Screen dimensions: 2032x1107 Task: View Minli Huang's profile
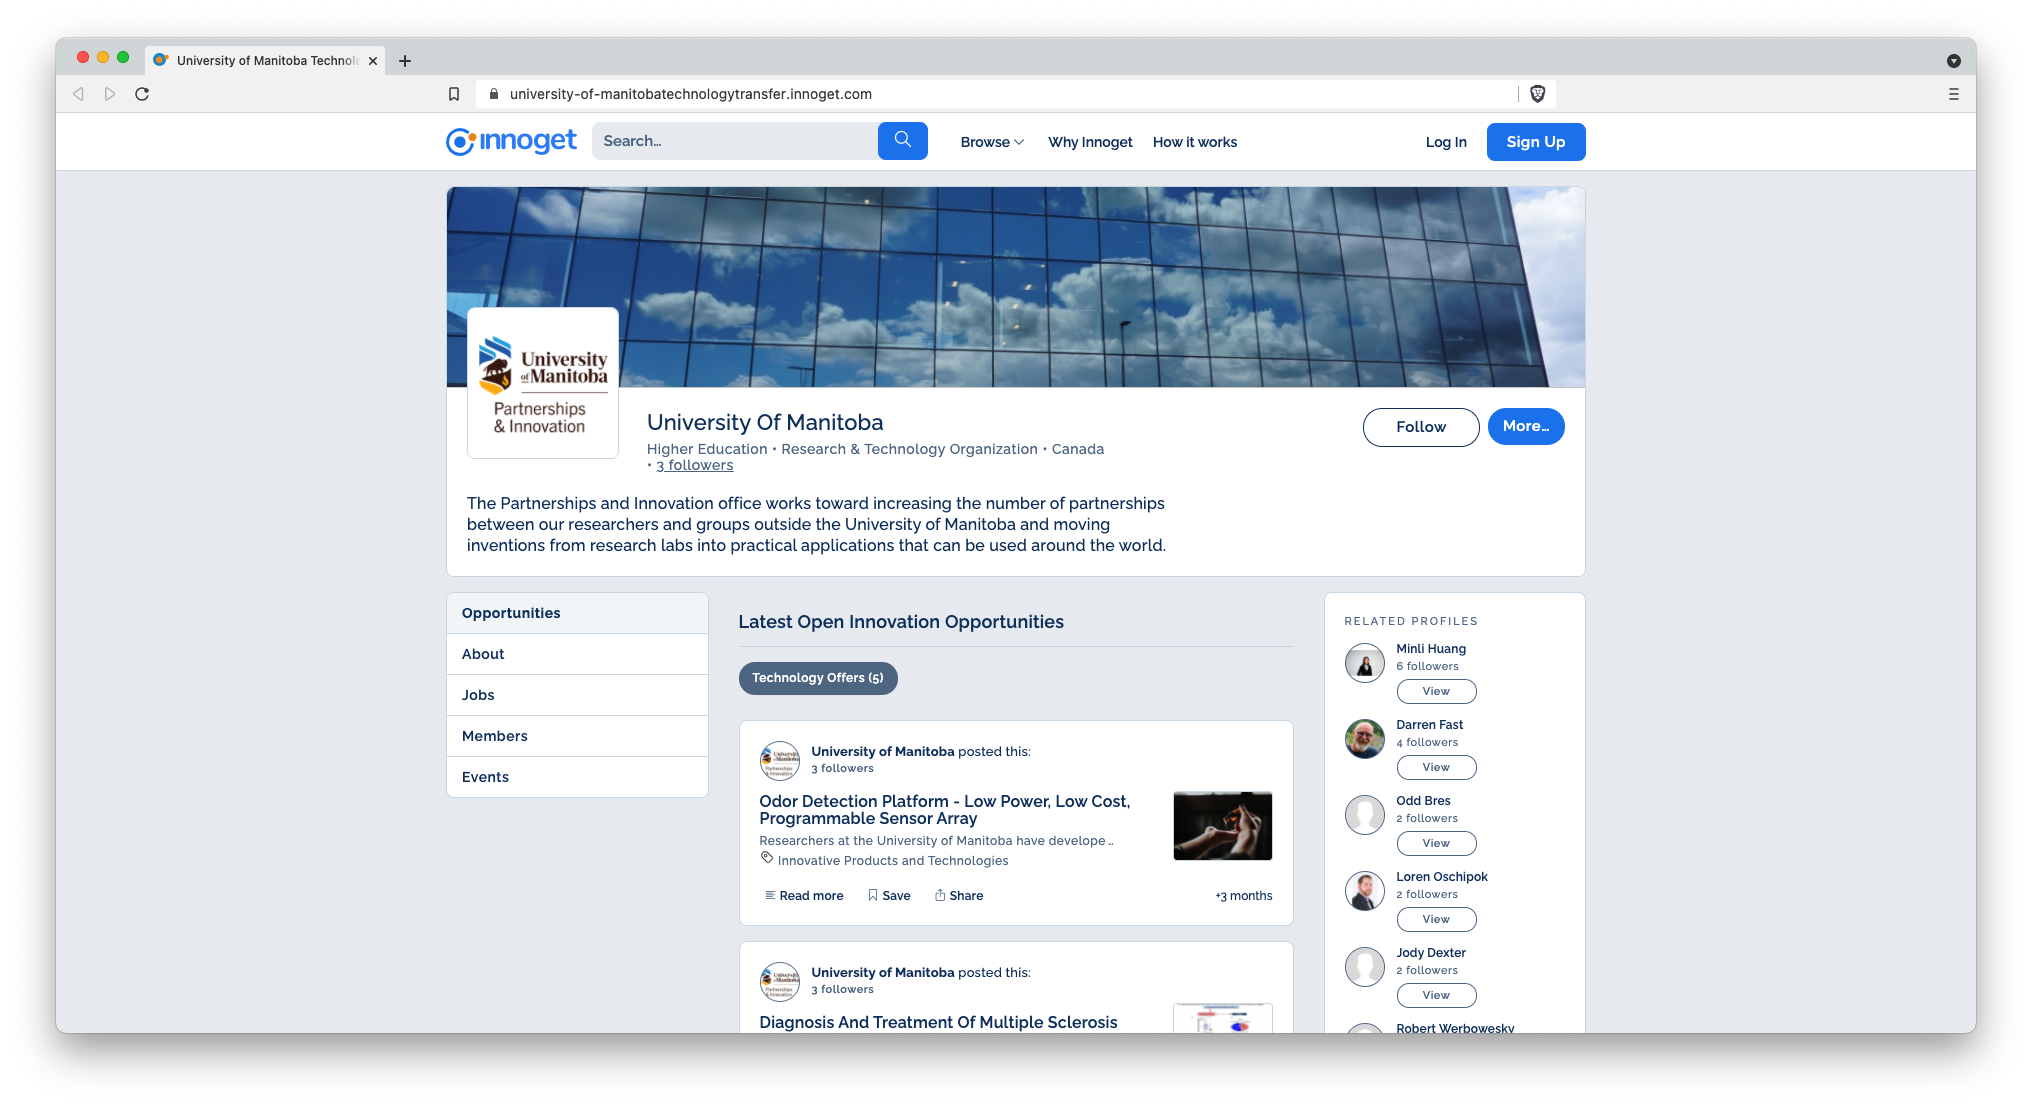click(1436, 692)
